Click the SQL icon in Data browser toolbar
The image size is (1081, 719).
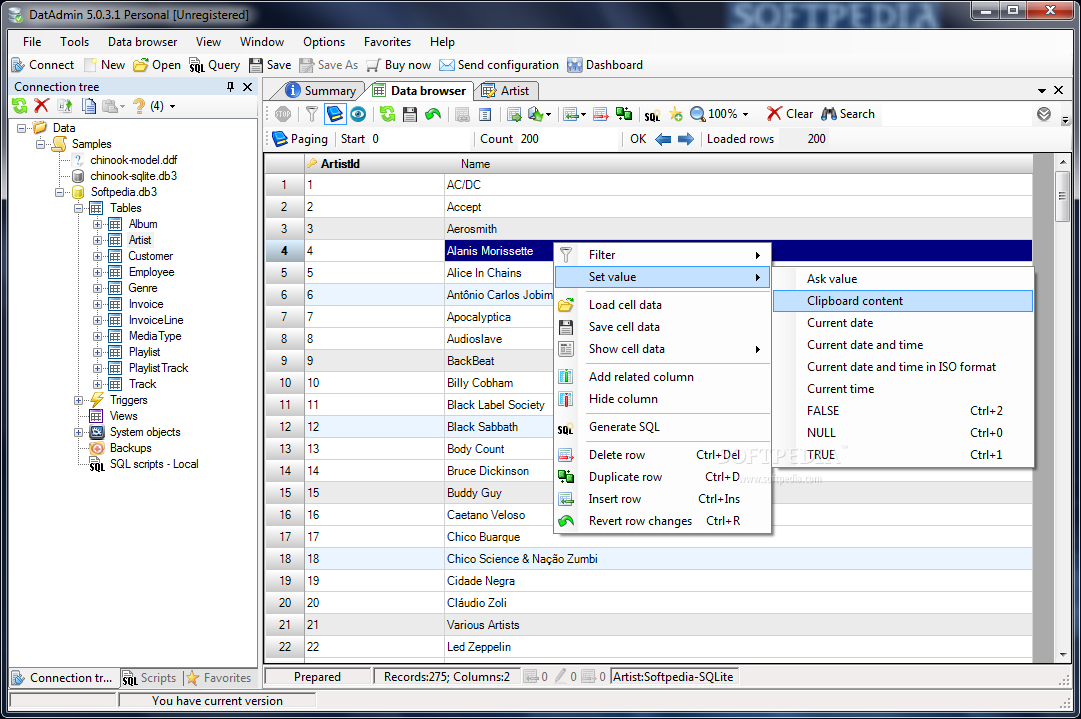652,116
